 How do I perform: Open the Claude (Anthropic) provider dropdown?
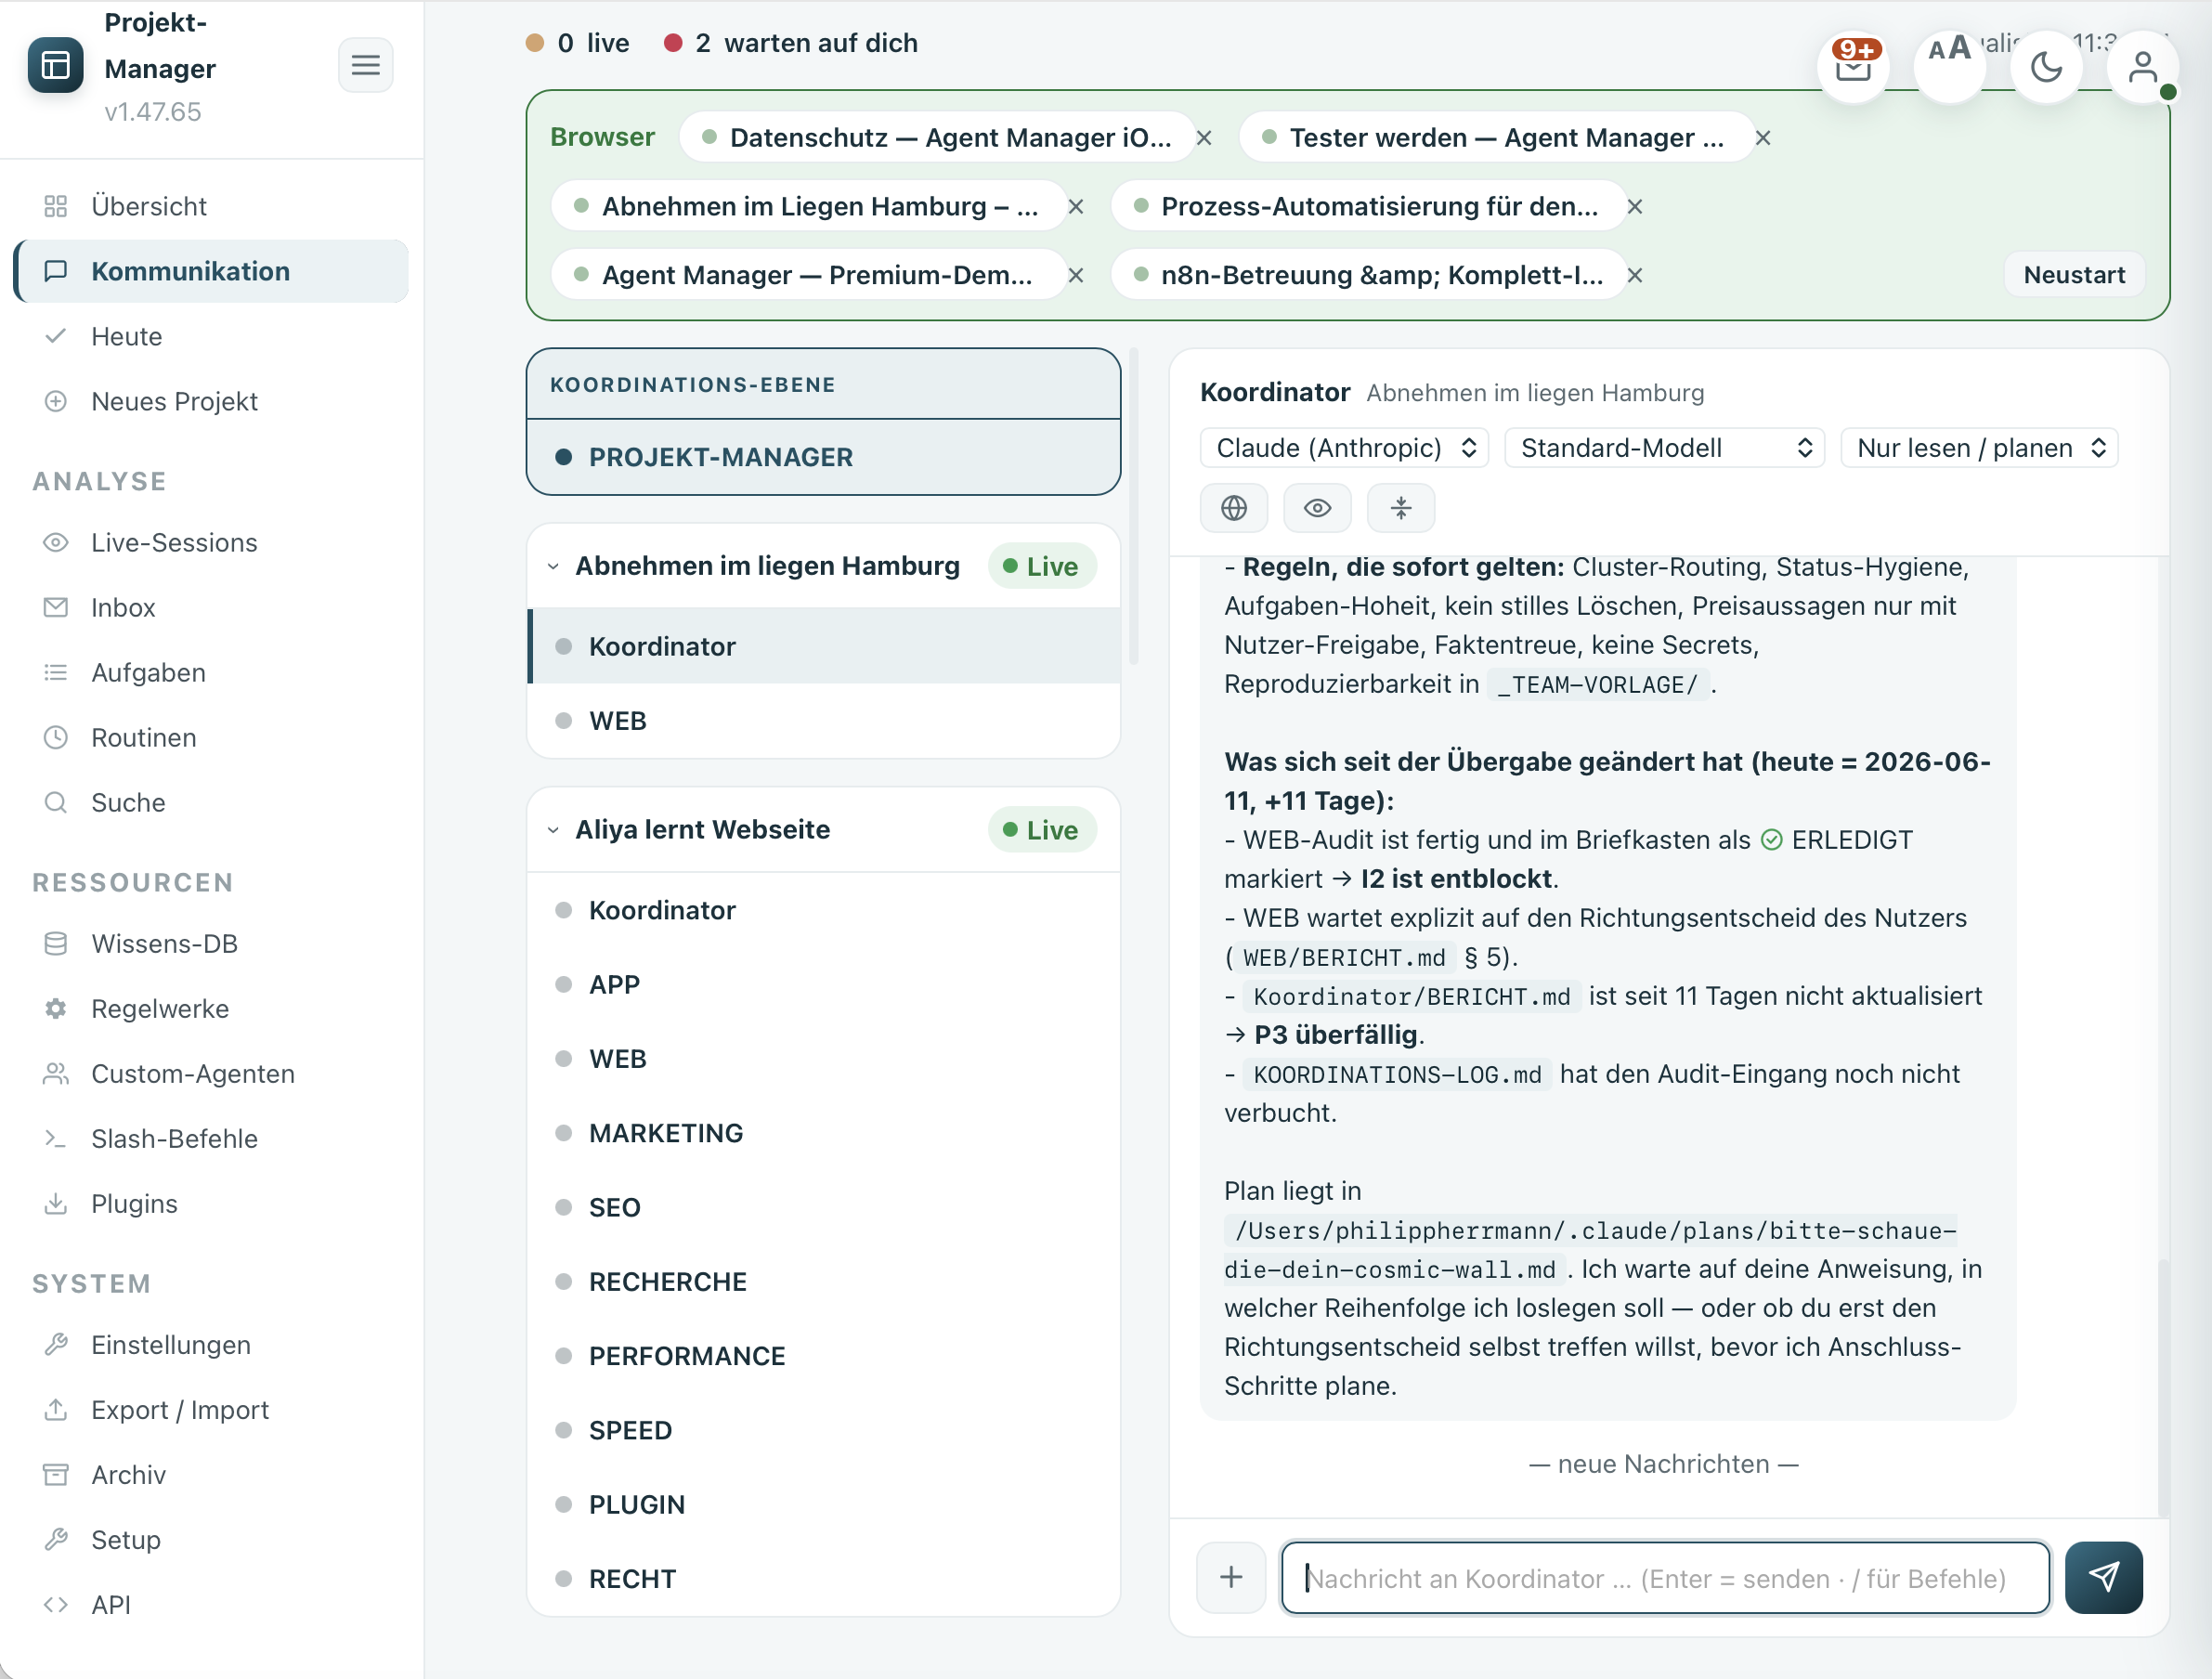click(x=1344, y=448)
